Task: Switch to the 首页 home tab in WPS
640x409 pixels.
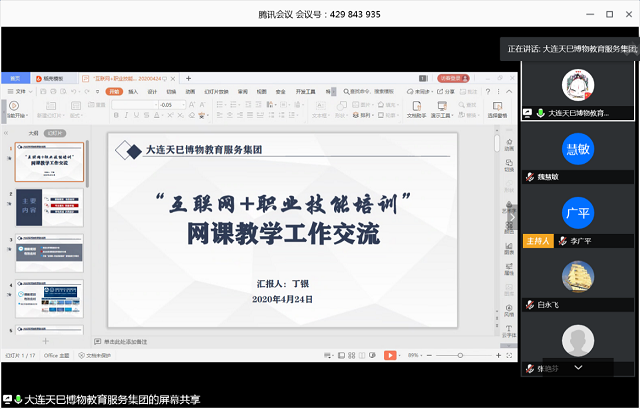Action: pos(15,78)
